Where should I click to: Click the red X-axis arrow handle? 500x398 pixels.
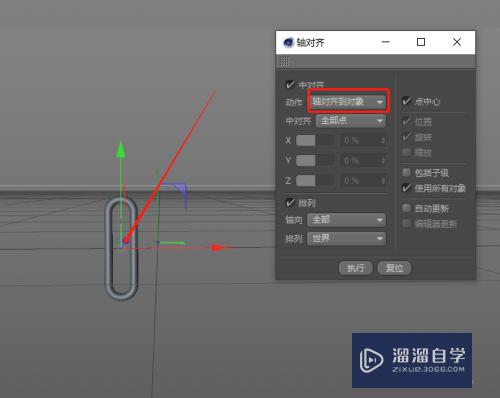[218, 248]
